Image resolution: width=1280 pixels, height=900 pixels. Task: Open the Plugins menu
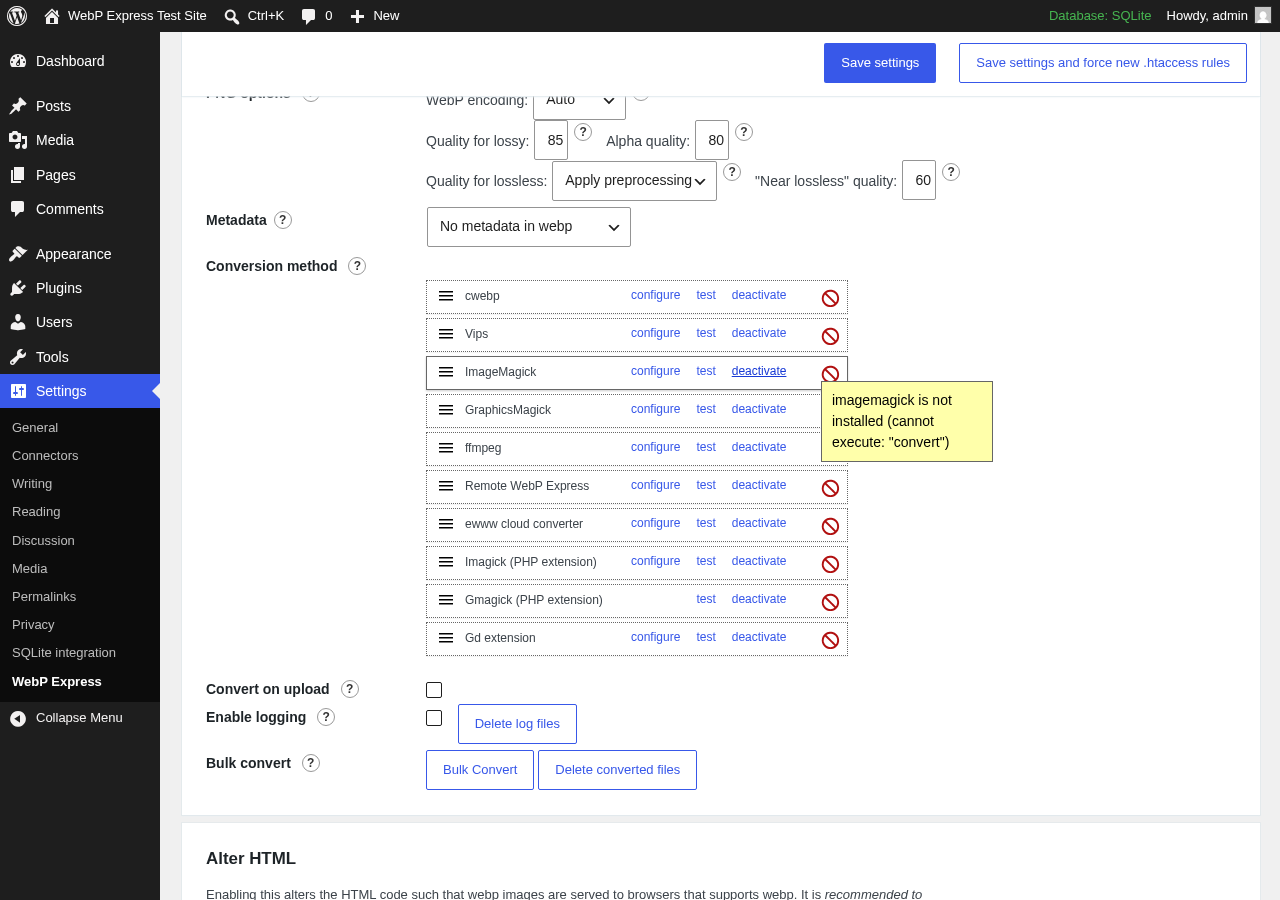(x=80, y=288)
